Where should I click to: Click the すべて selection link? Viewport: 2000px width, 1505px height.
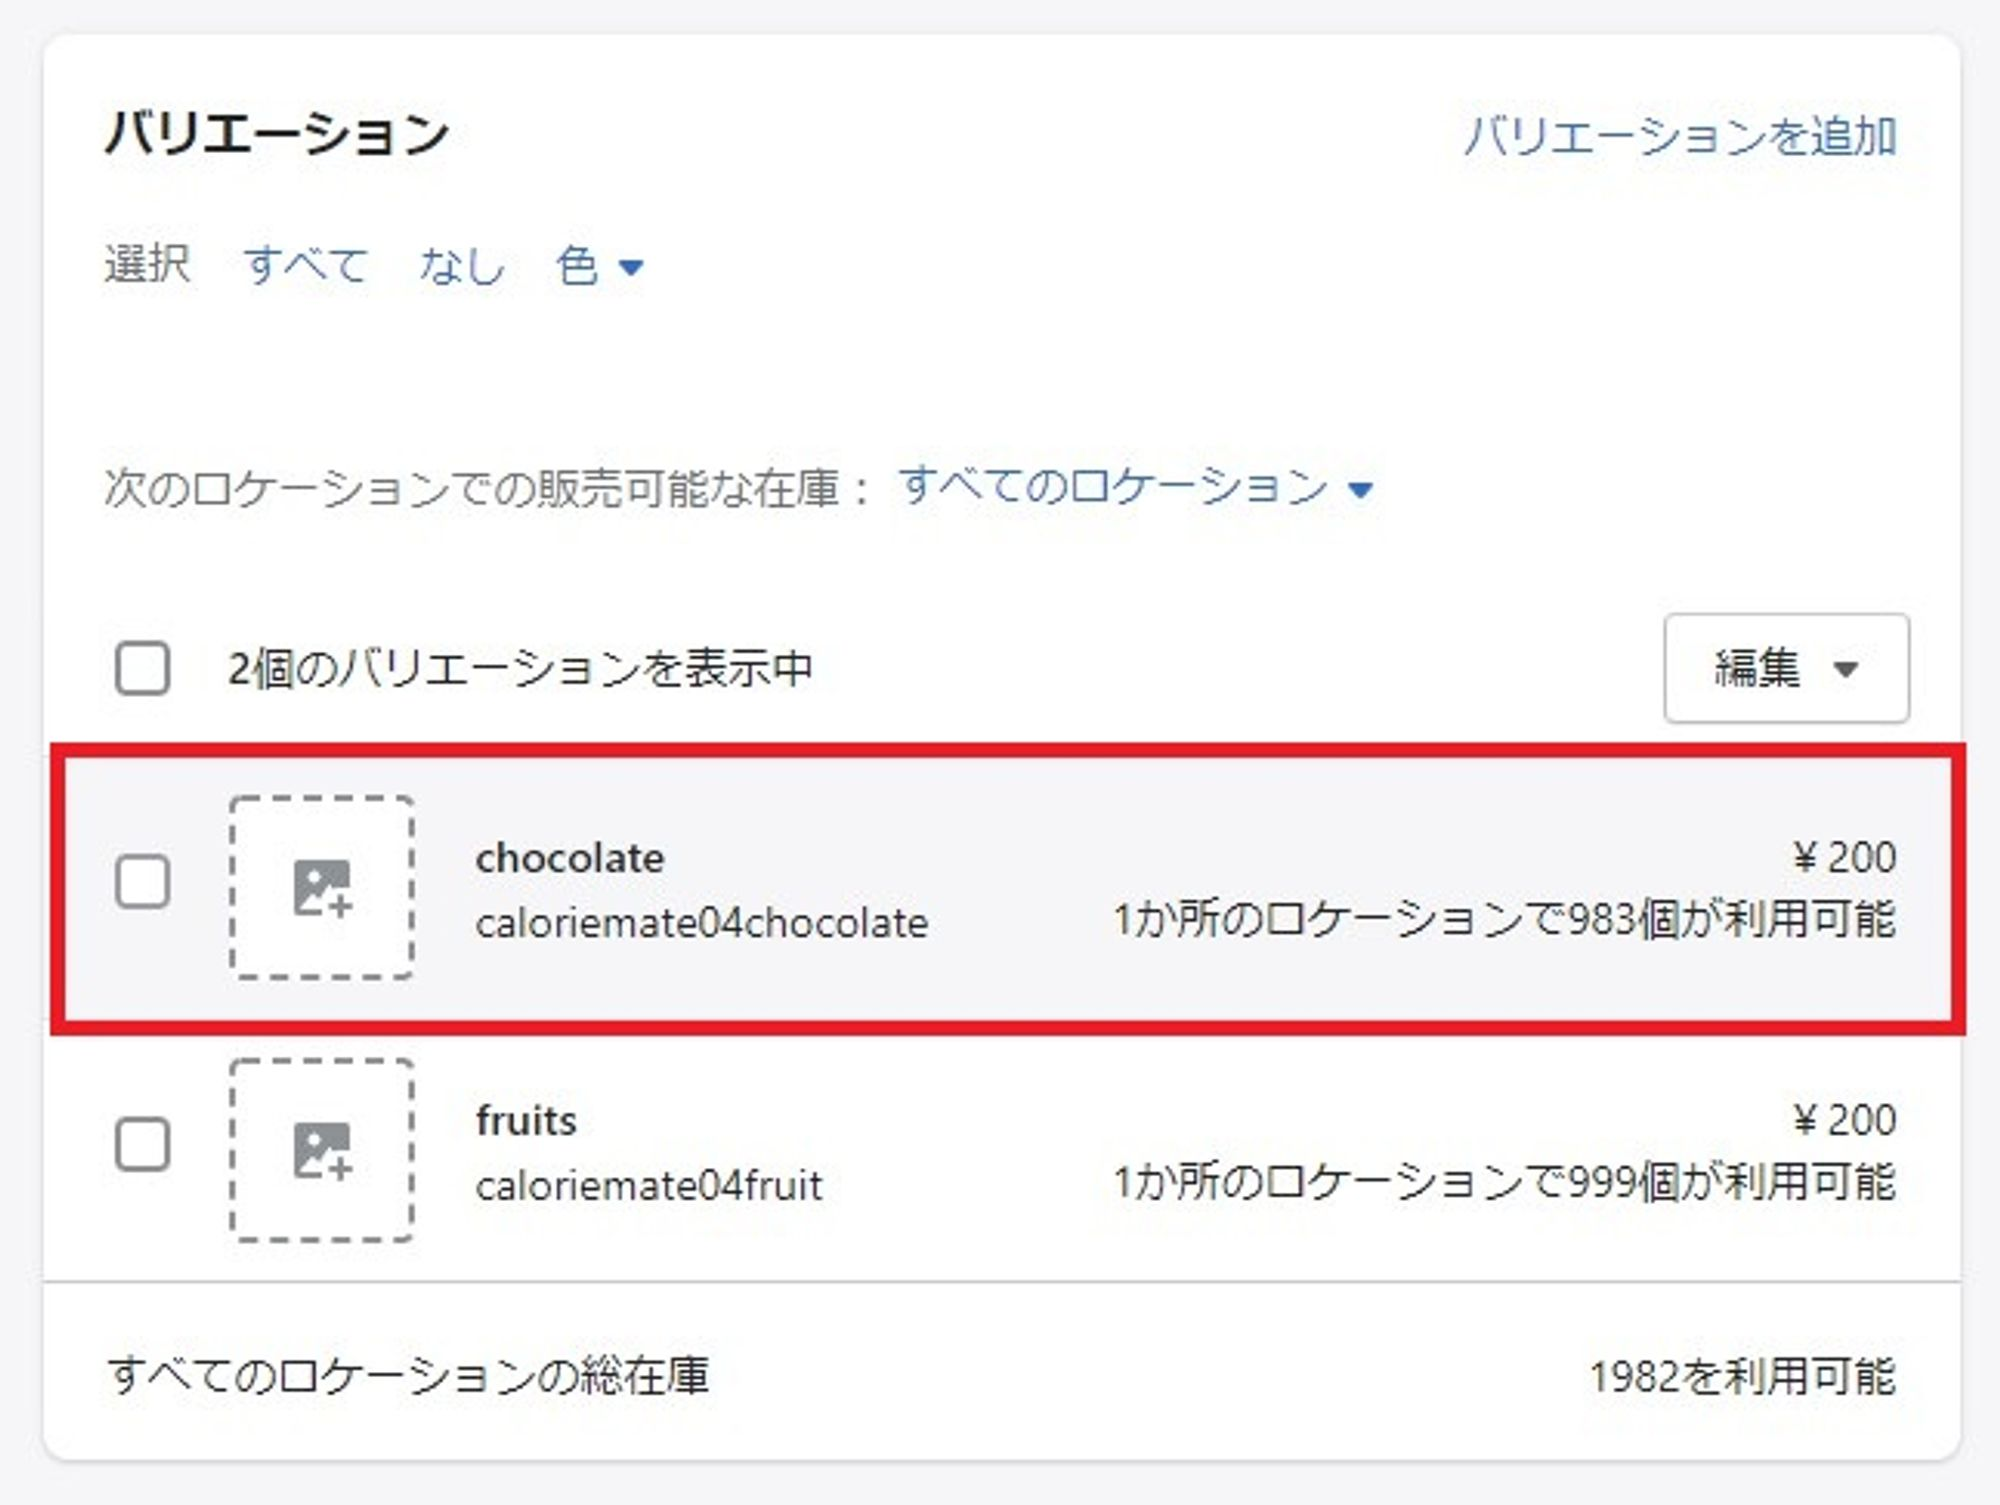[x=306, y=266]
